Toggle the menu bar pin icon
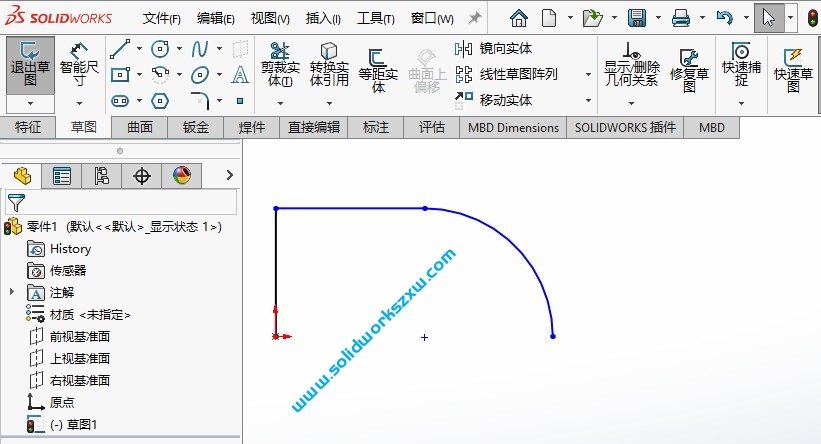Image resolution: width=821 pixels, height=444 pixels. click(475, 18)
